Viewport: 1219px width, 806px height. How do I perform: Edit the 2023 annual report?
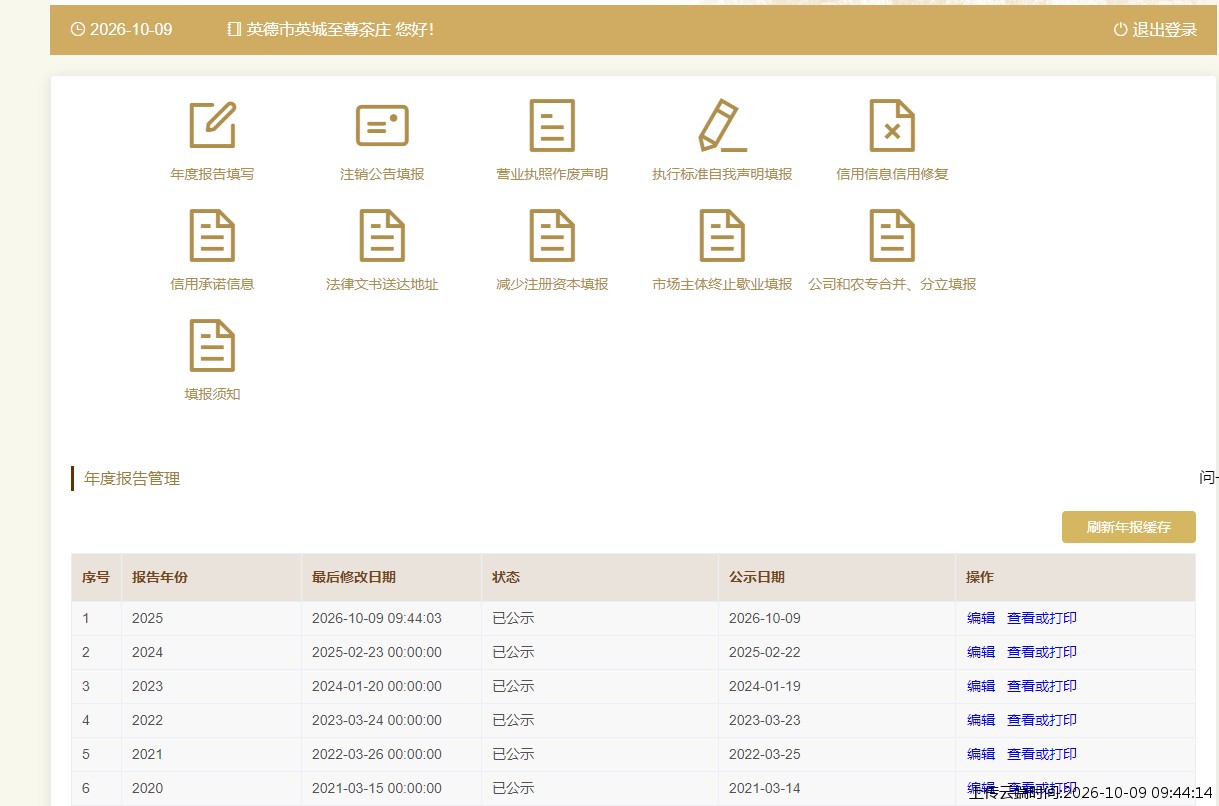(981, 686)
